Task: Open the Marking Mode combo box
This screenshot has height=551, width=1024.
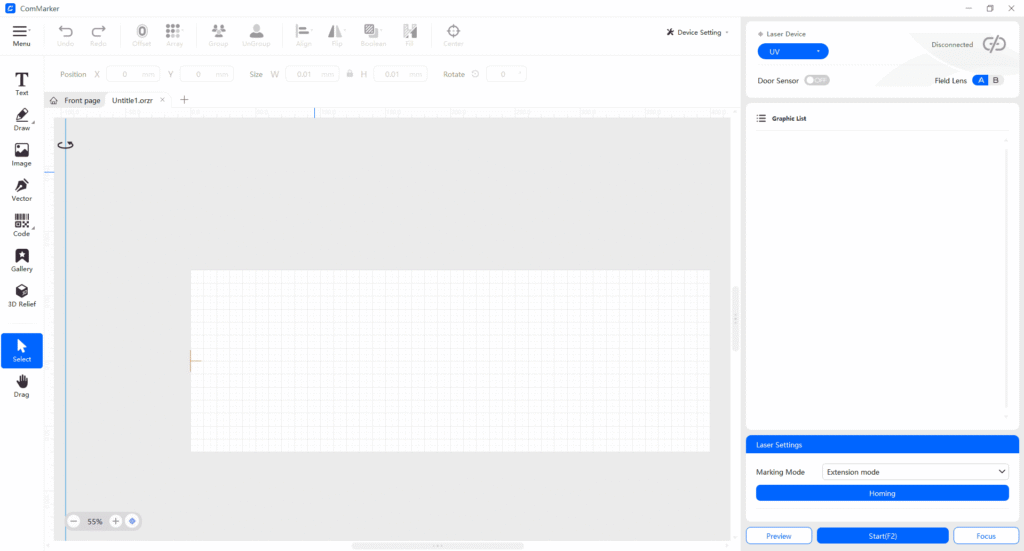Action: 915,471
